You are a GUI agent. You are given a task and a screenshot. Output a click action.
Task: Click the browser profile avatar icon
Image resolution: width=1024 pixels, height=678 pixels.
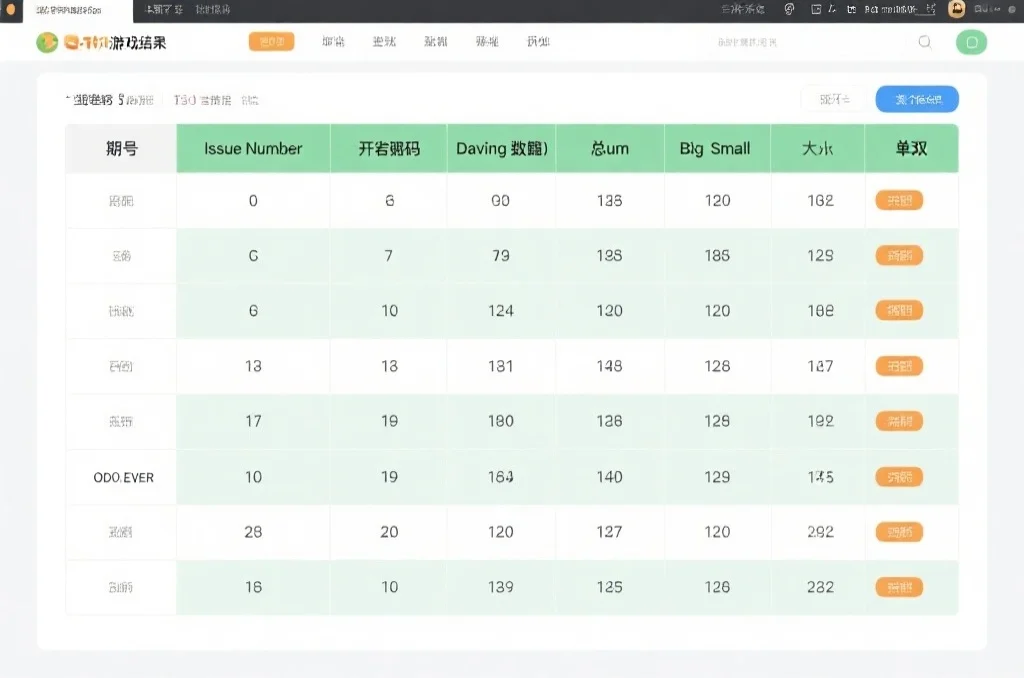[956, 9]
